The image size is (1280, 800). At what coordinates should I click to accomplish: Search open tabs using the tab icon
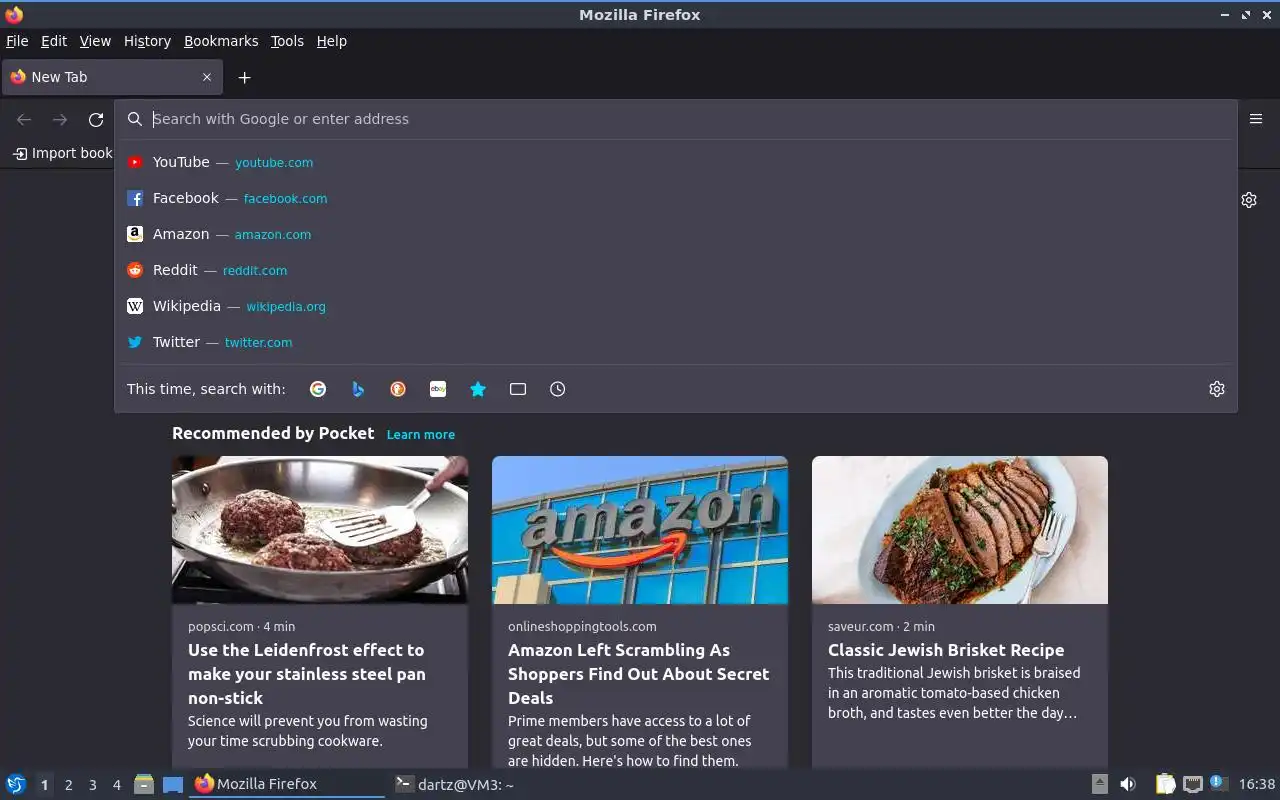(518, 389)
